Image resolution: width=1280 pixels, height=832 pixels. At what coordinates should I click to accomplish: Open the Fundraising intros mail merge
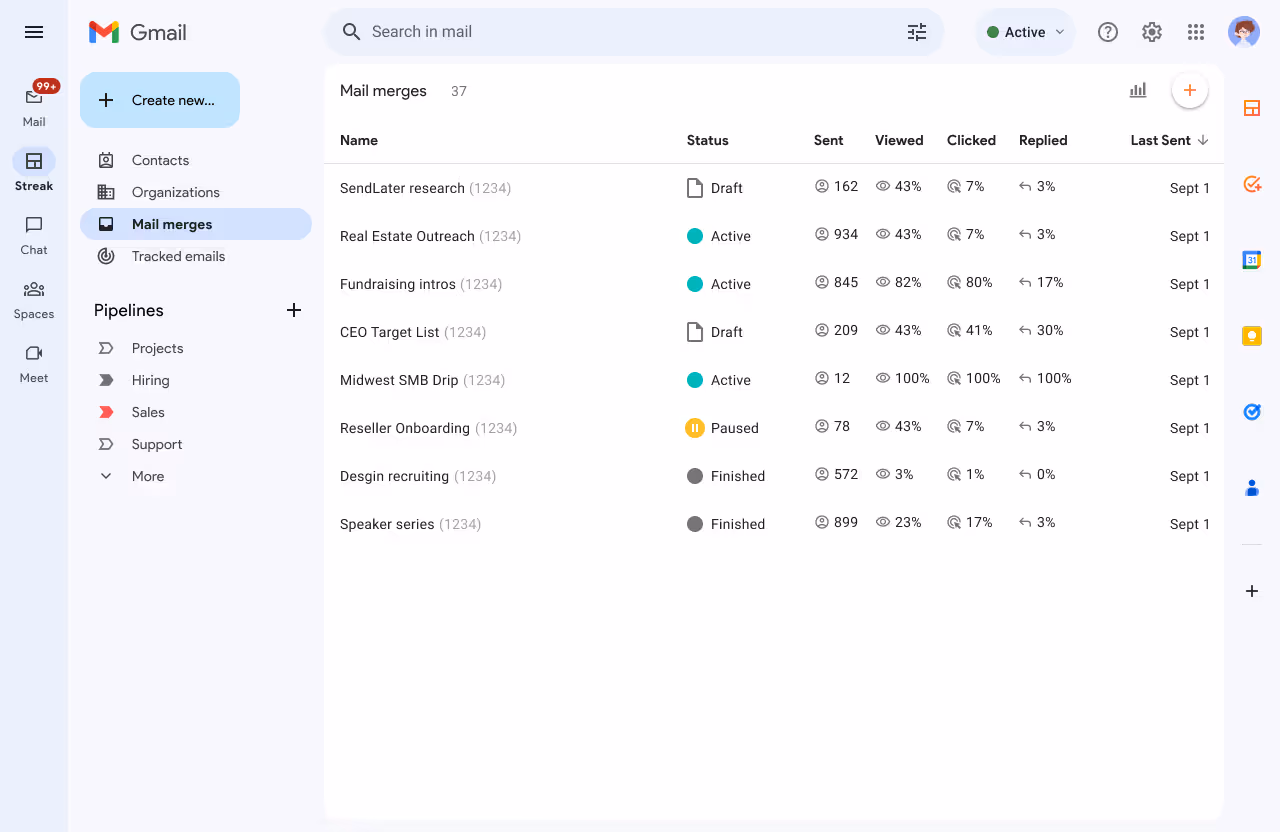tap(398, 284)
